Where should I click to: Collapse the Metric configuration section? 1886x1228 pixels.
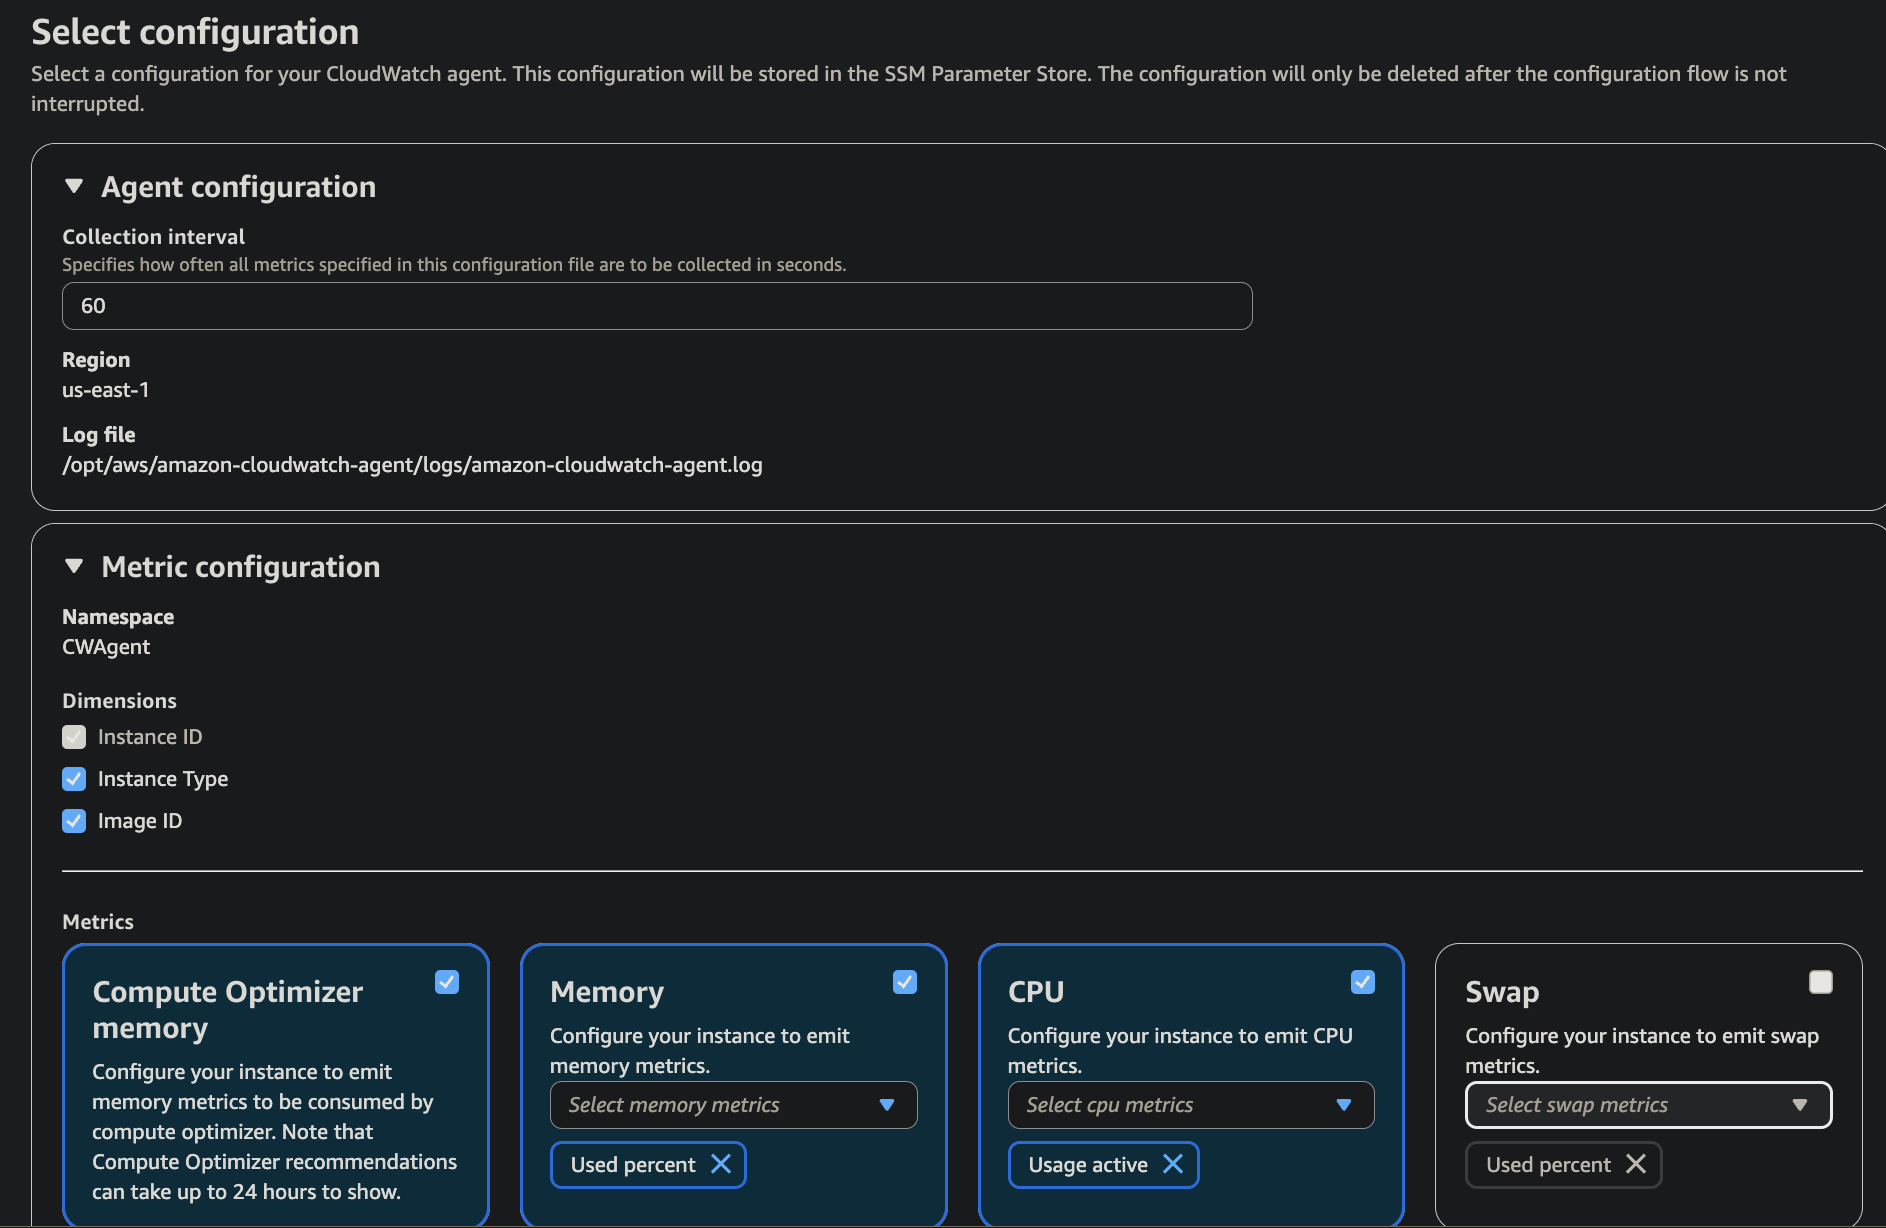74,567
